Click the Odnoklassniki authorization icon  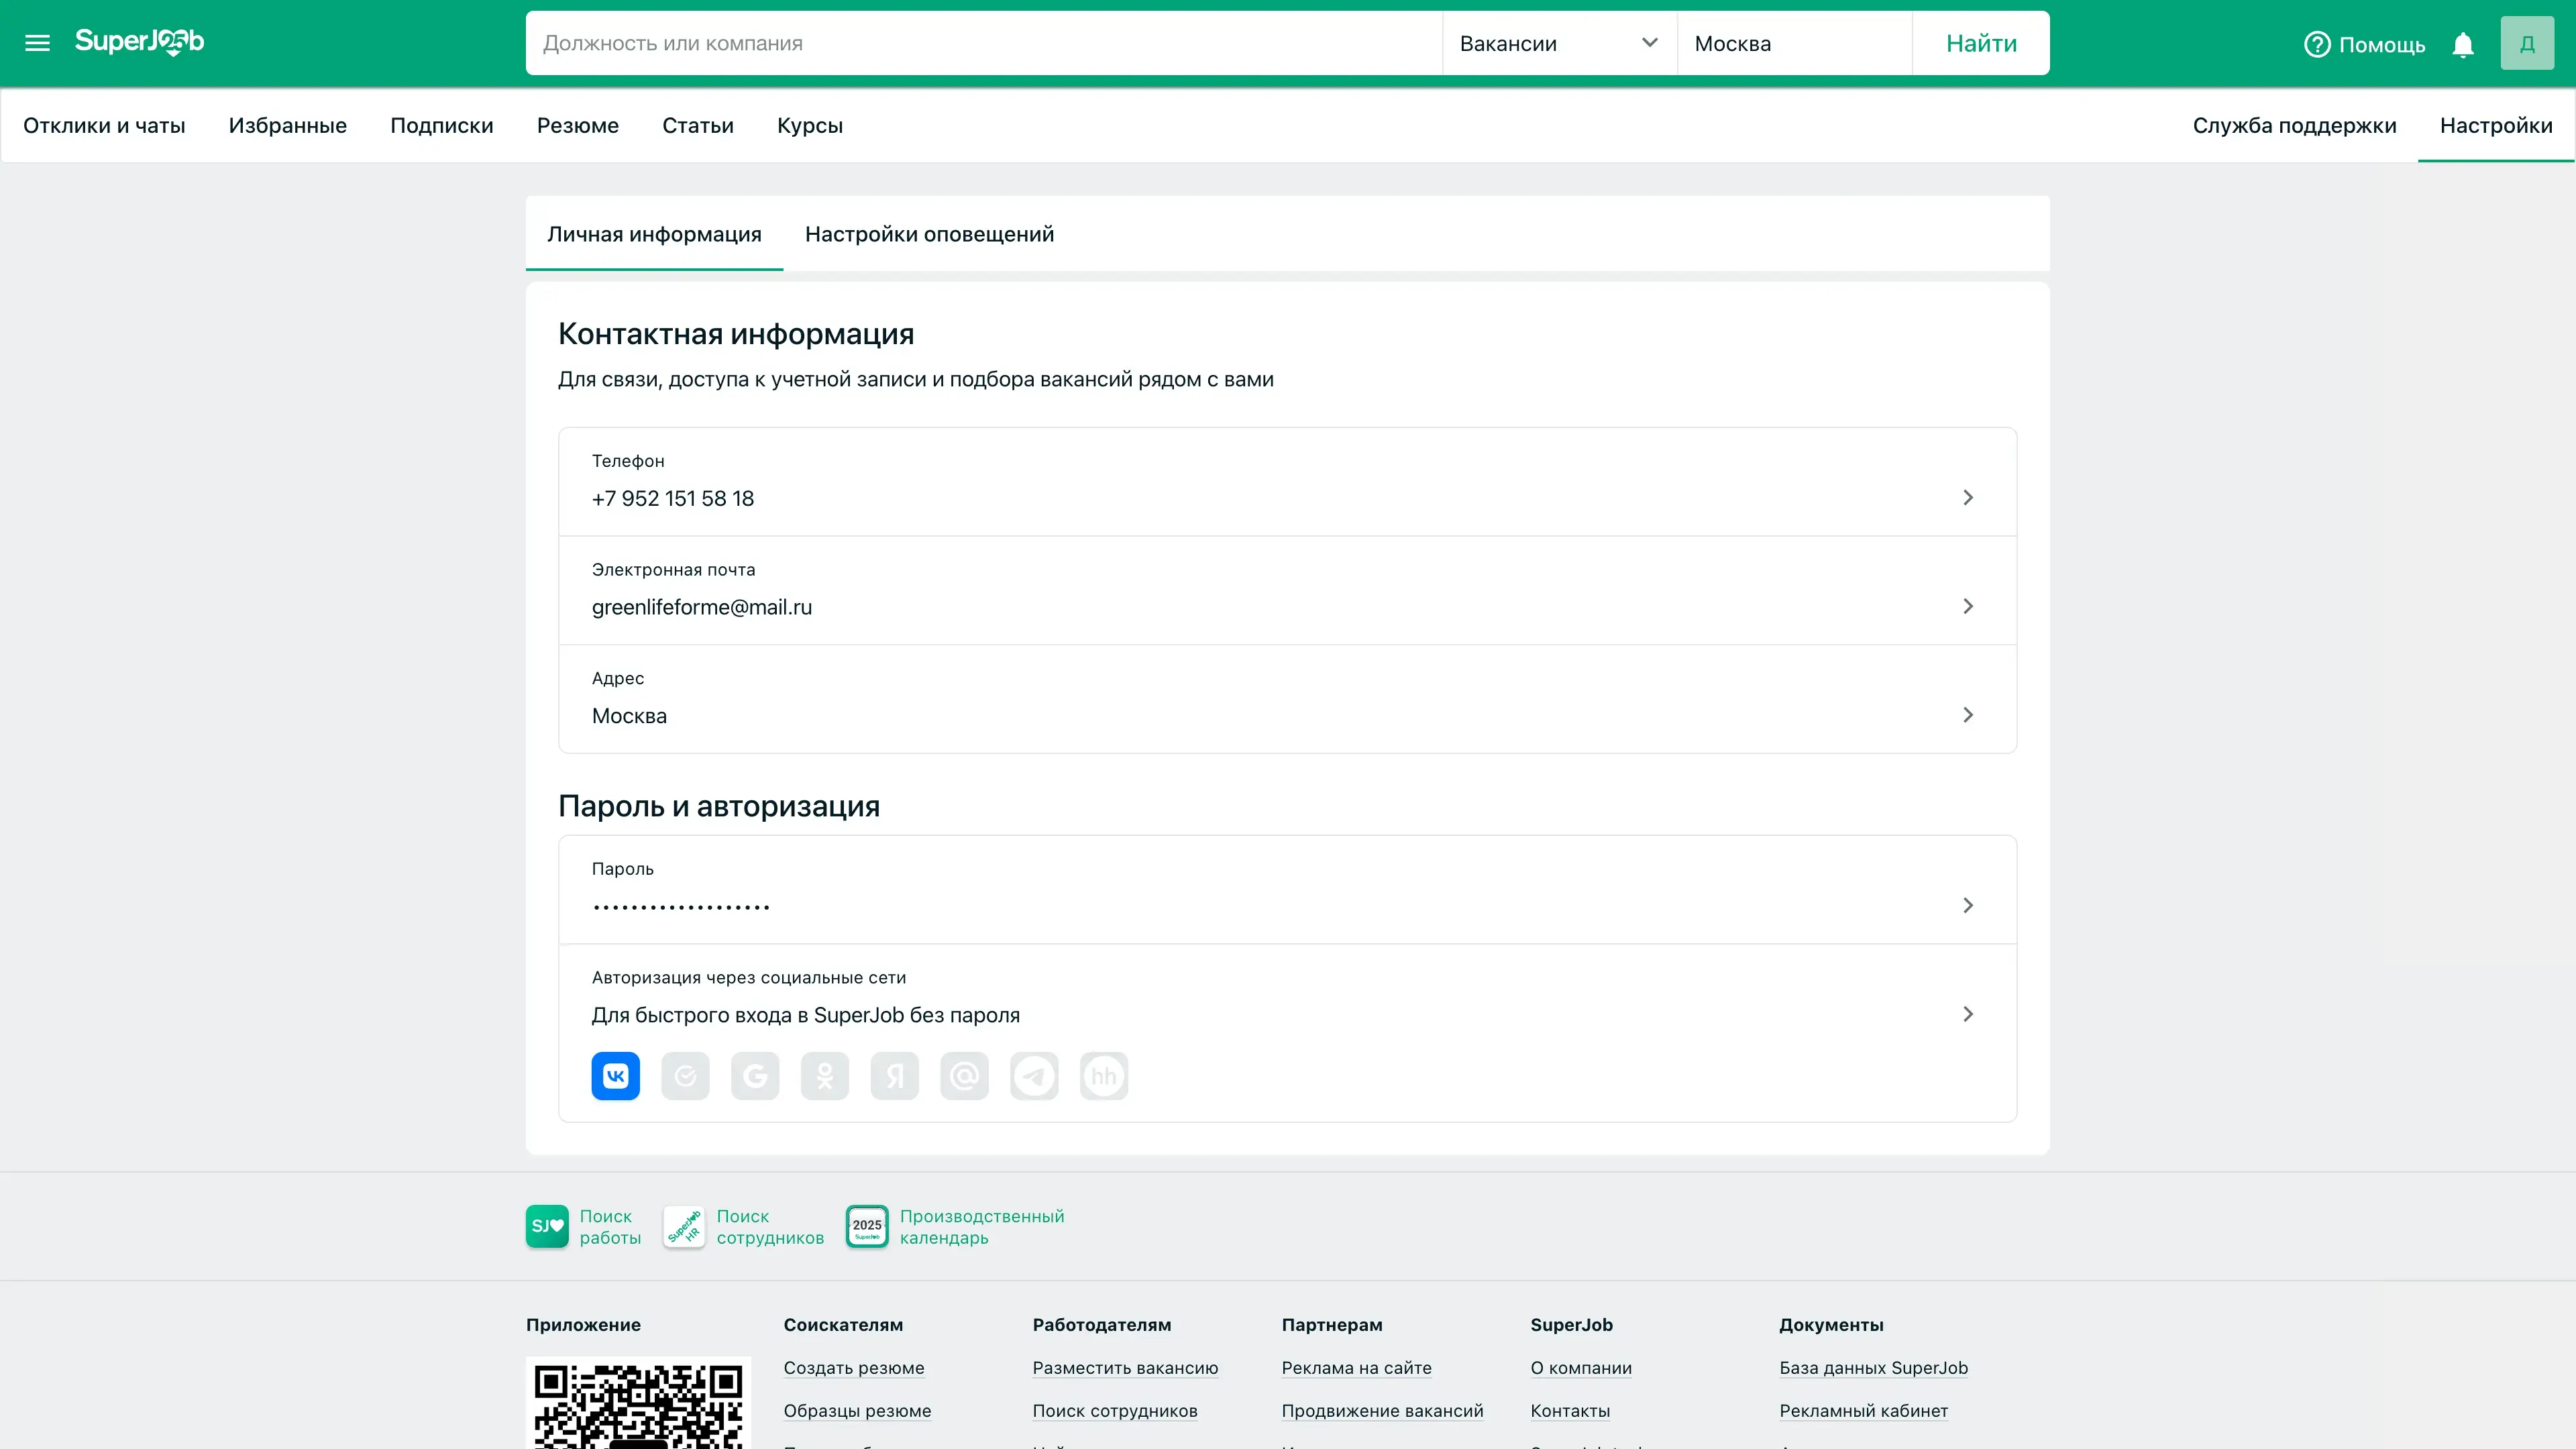[825, 1076]
